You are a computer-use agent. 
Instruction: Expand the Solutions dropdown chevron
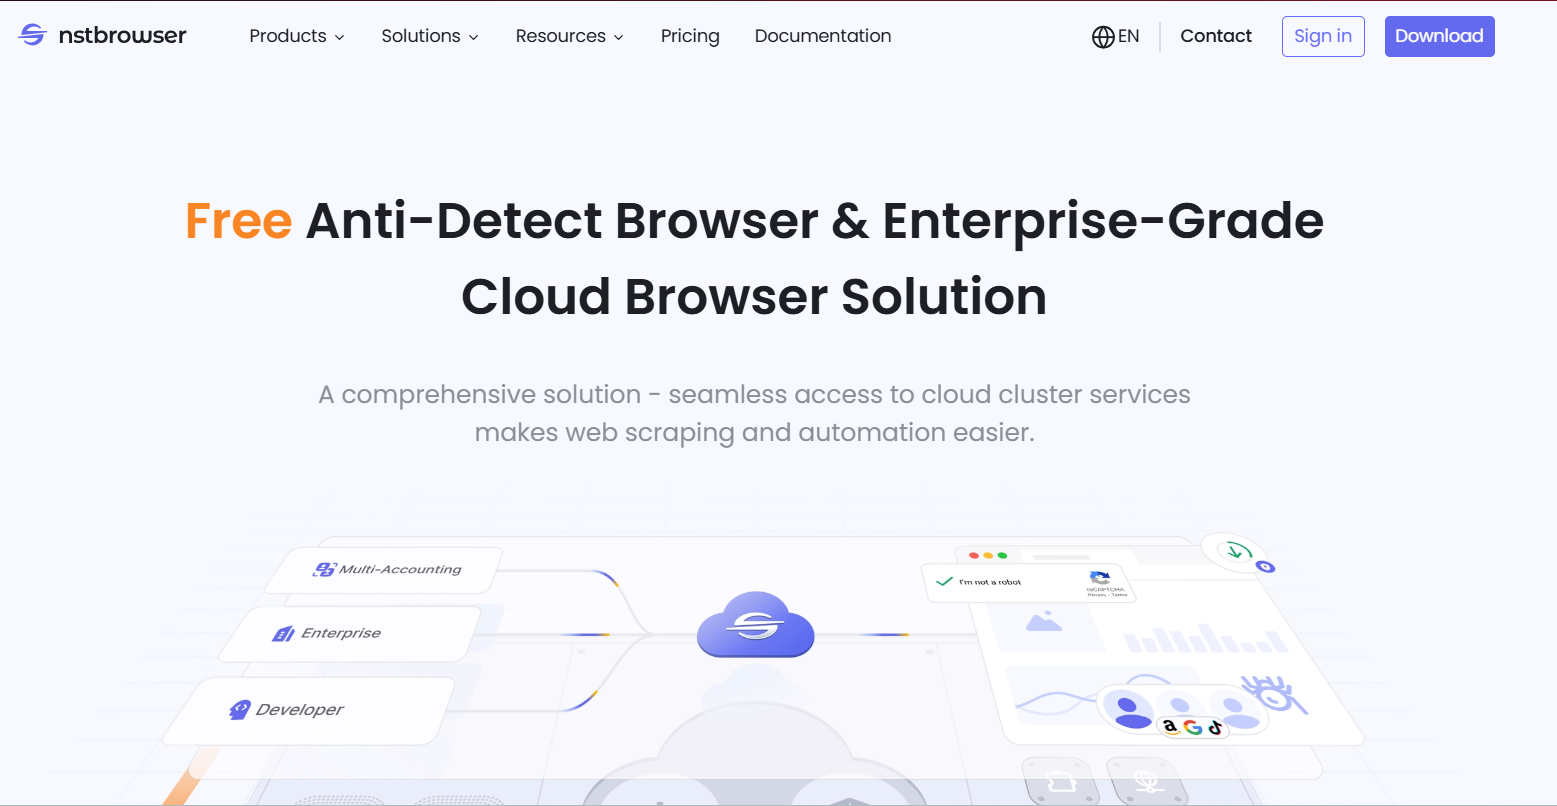473,37
